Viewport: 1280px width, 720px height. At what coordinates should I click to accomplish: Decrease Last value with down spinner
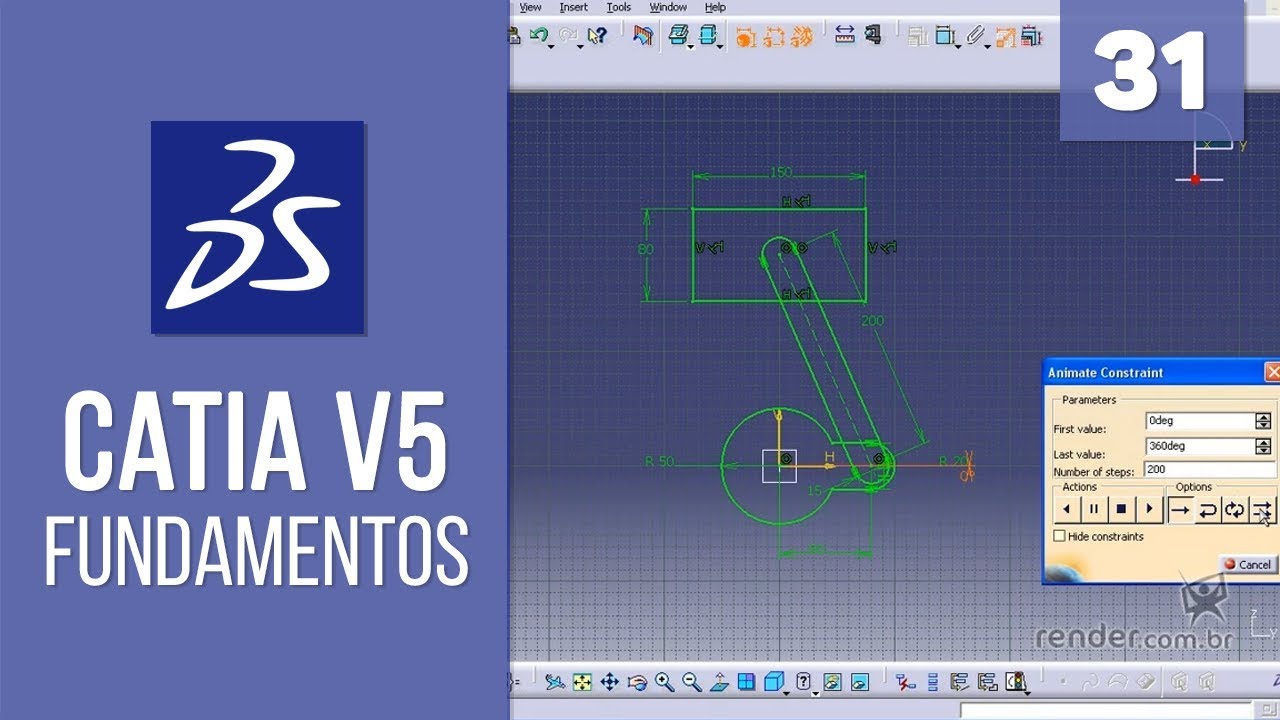tap(1264, 451)
